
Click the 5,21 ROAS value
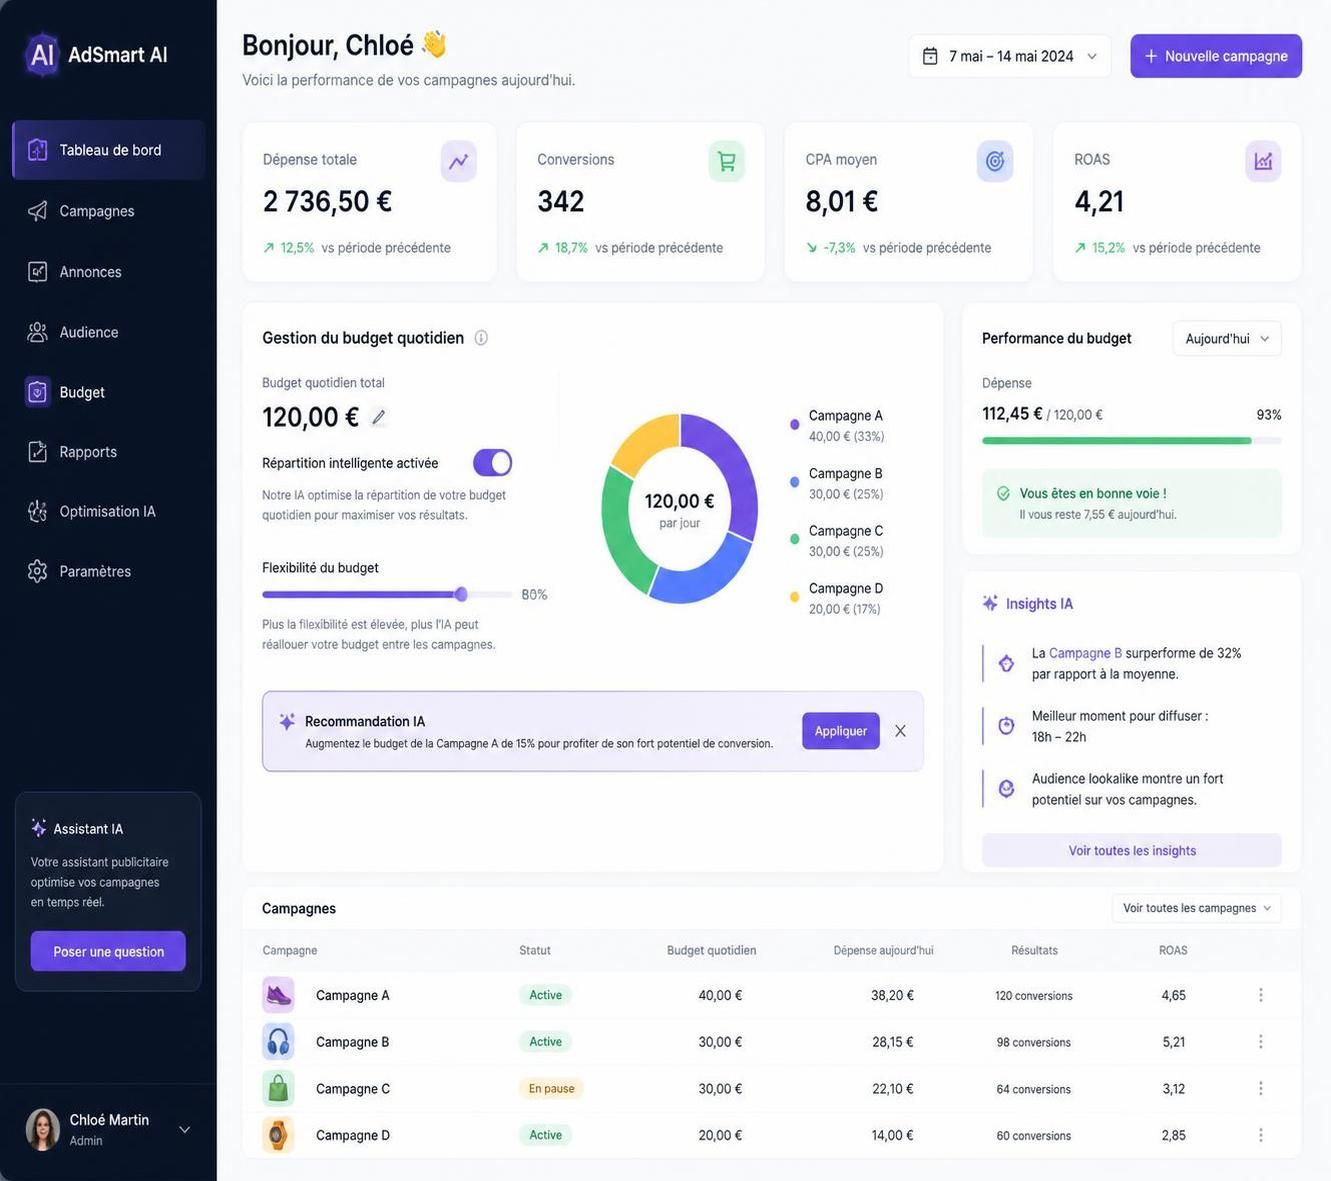point(1174,1042)
